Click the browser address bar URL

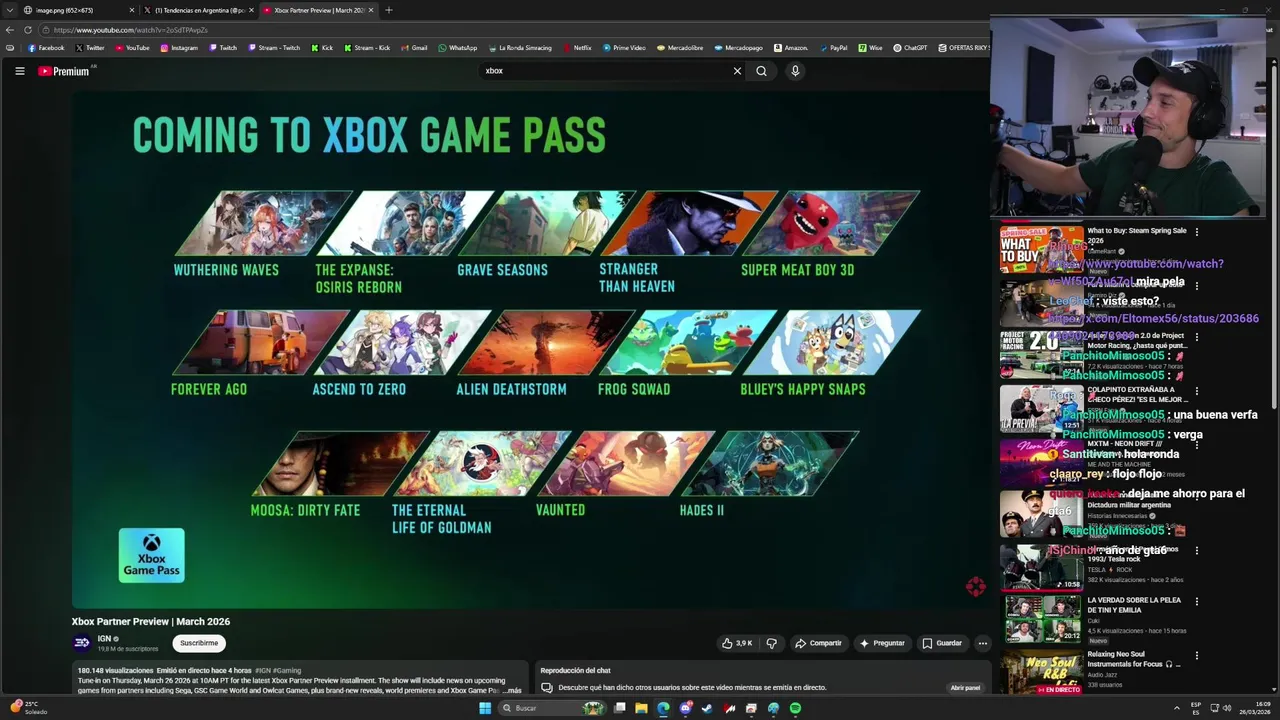(x=130, y=30)
